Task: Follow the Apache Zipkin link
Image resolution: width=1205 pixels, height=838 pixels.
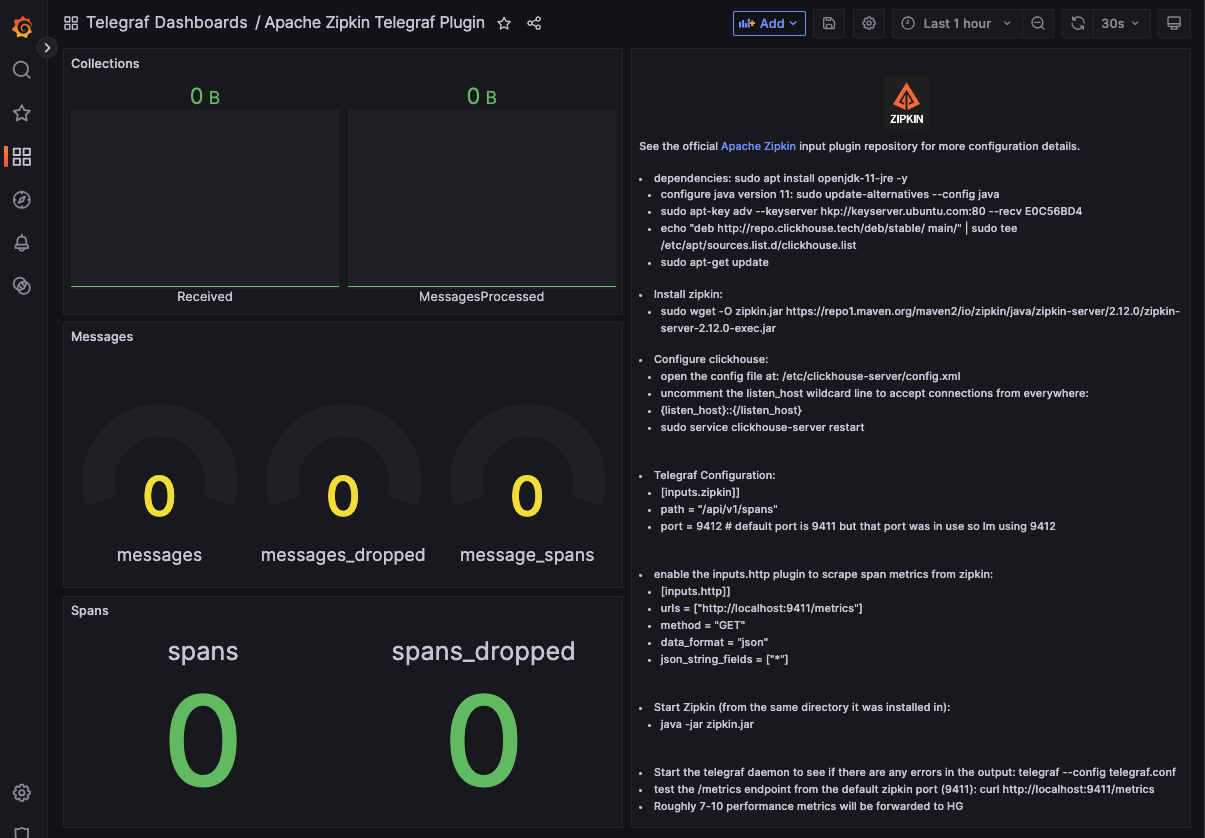Action: click(x=758, y=146)
